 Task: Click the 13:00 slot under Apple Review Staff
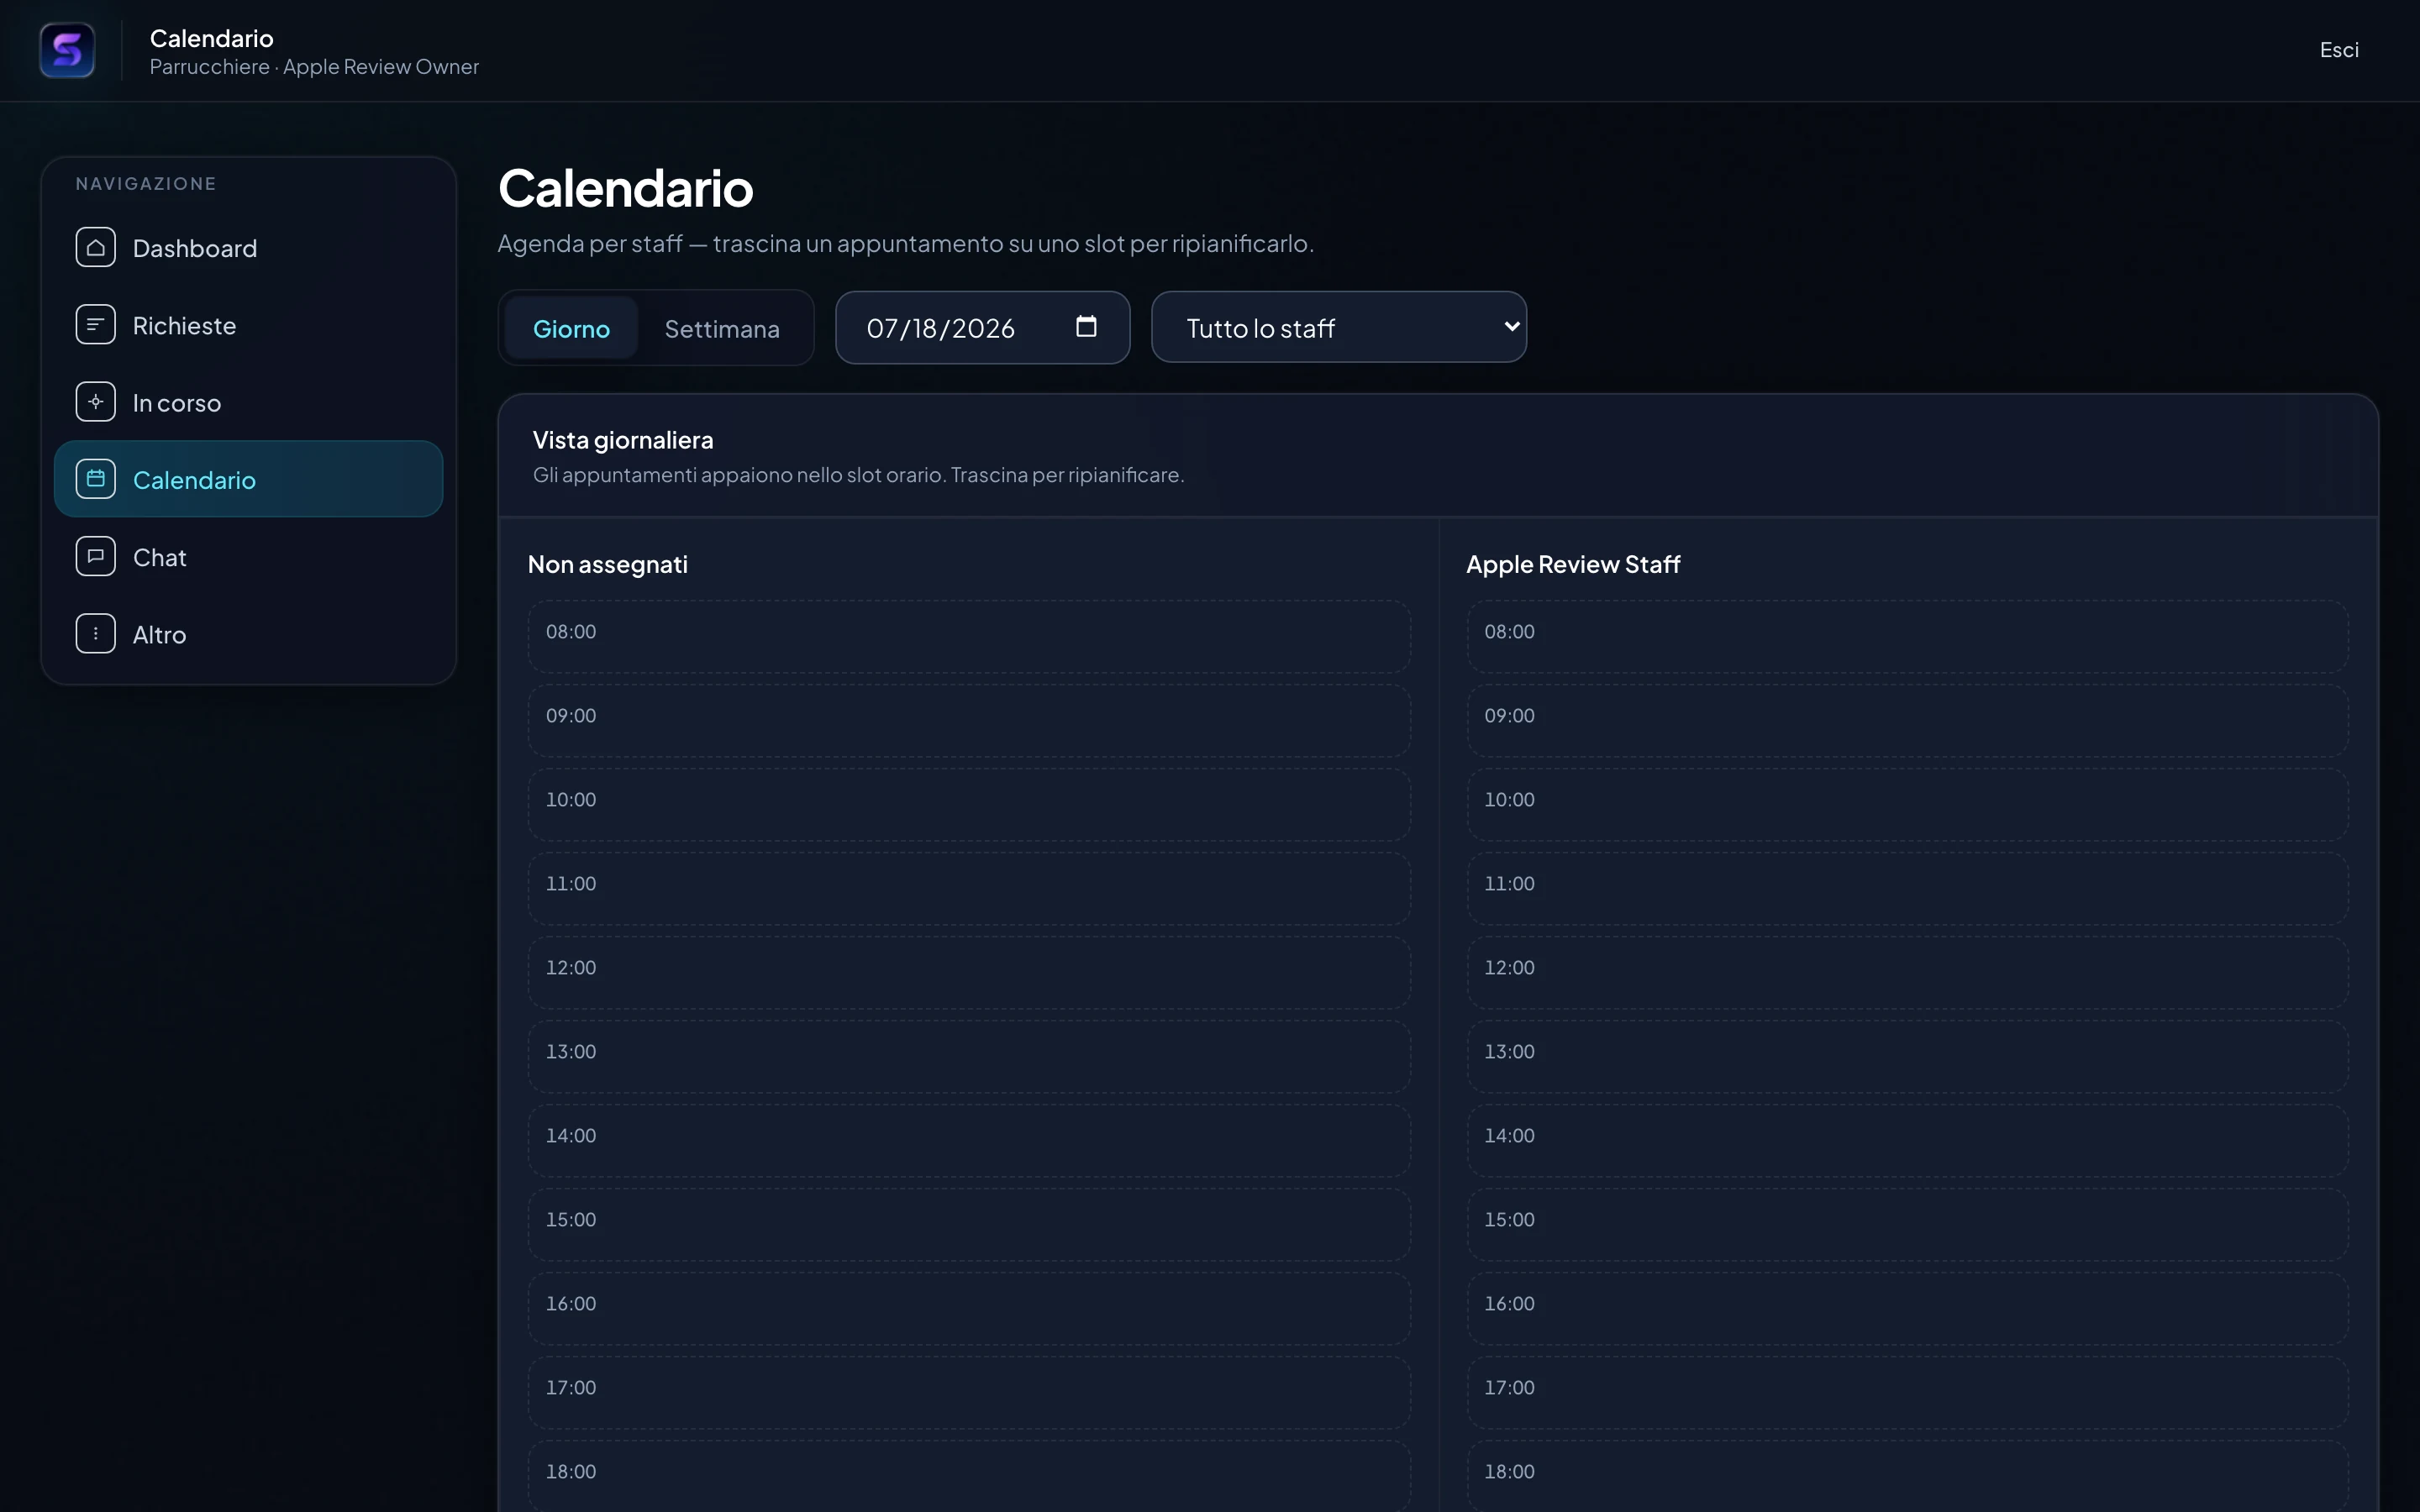(x=1908, y=1056)
